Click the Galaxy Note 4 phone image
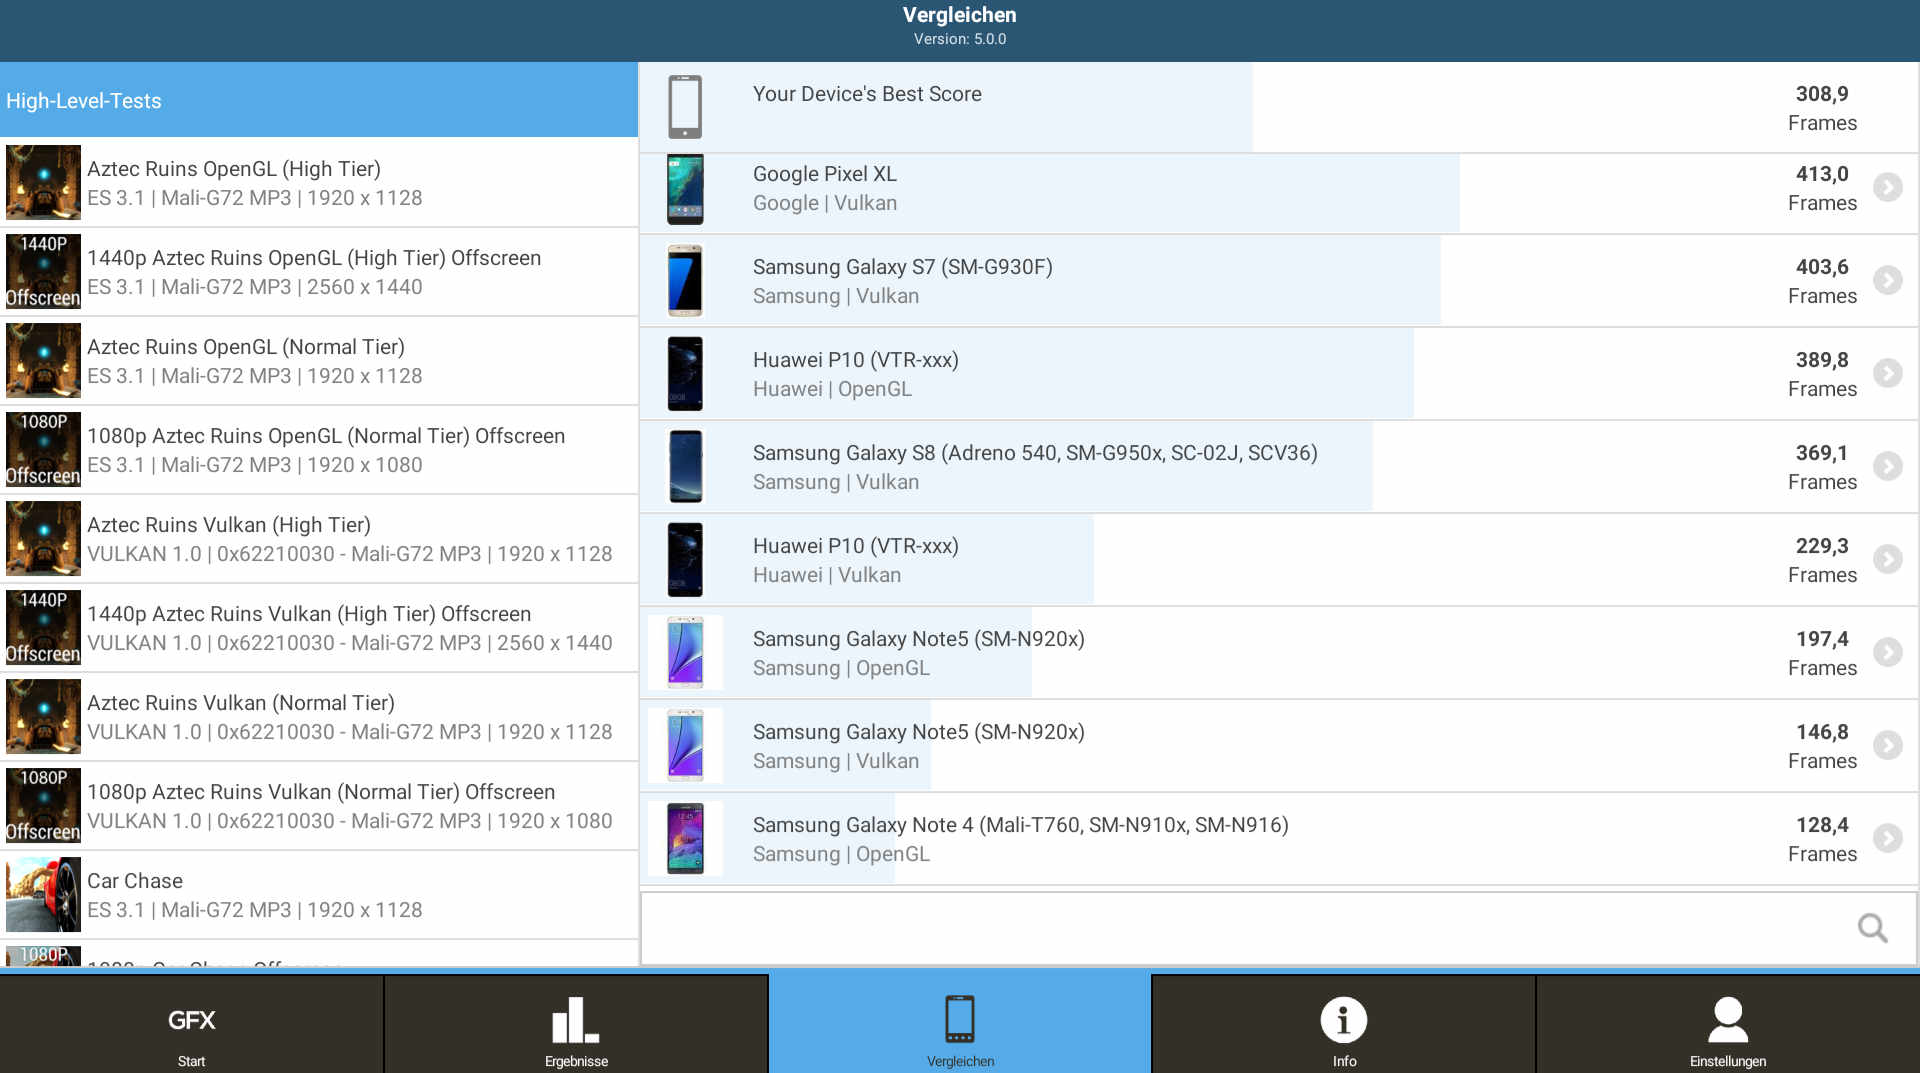Screen dimensions: 1920x1073 pyautogui.click(x=685, y=839)
